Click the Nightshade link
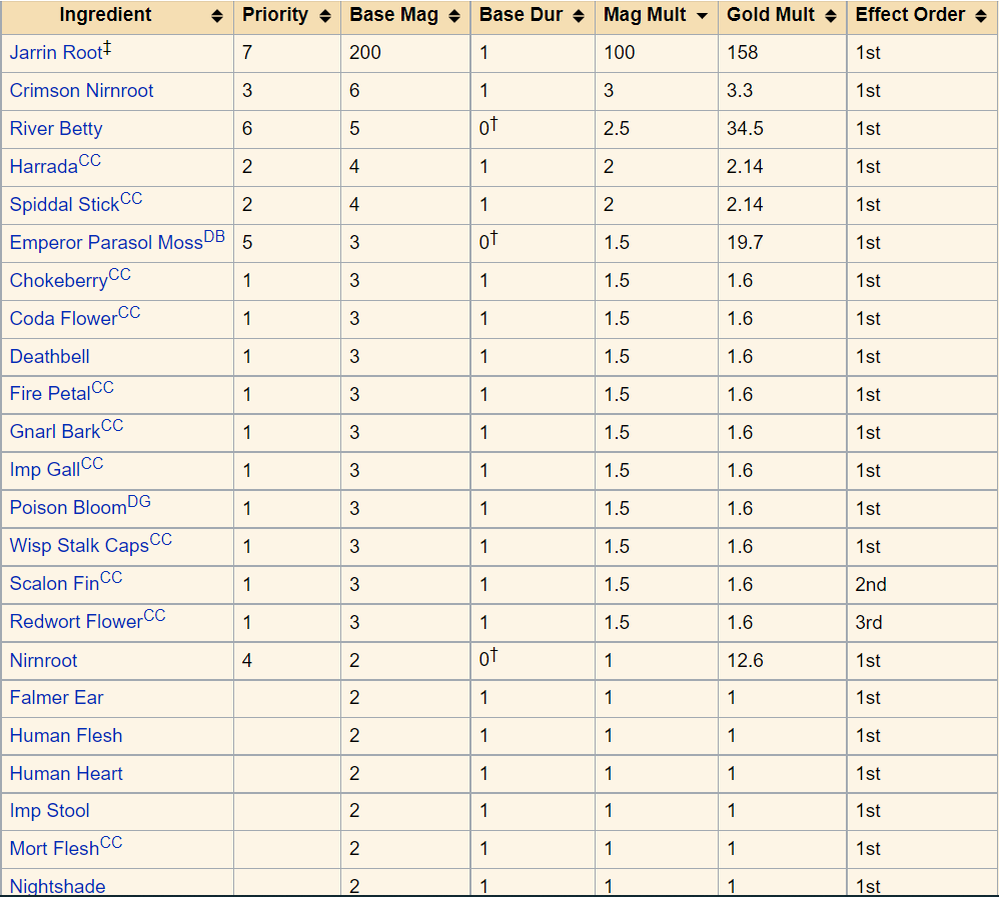Viewport: 999px width, 897px height. pos(57,886)
